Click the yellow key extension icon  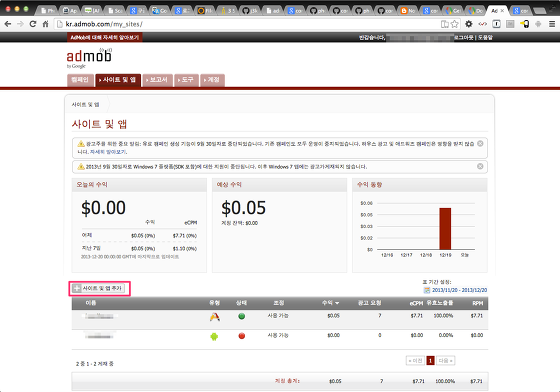click(524, 24)
